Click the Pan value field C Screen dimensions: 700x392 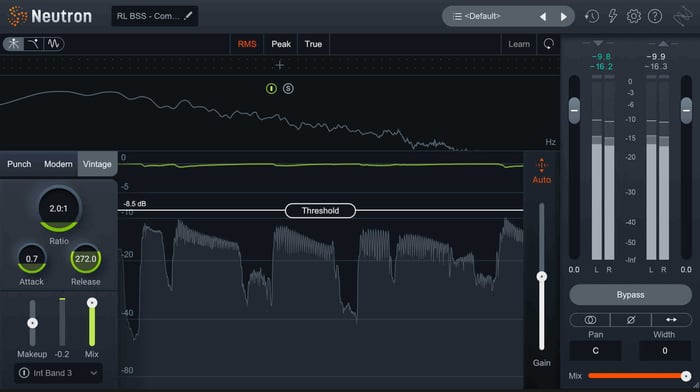click(595, 350)
